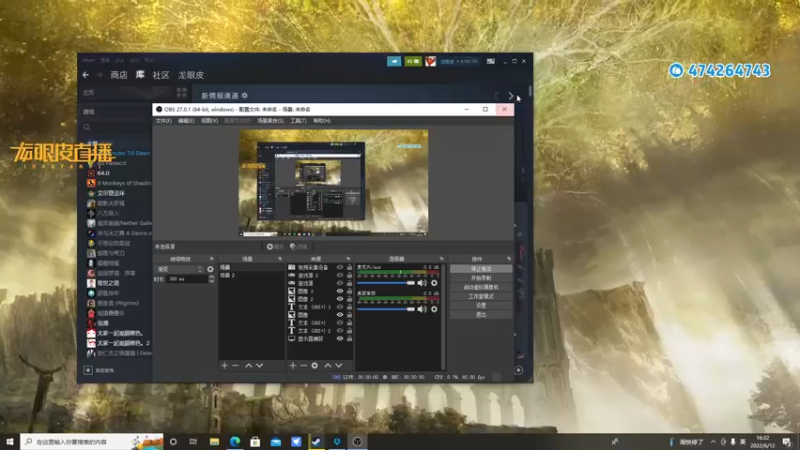
Task: Click 停止推流 button in controls
Action: pyautogui.click(x=481, y=269)
